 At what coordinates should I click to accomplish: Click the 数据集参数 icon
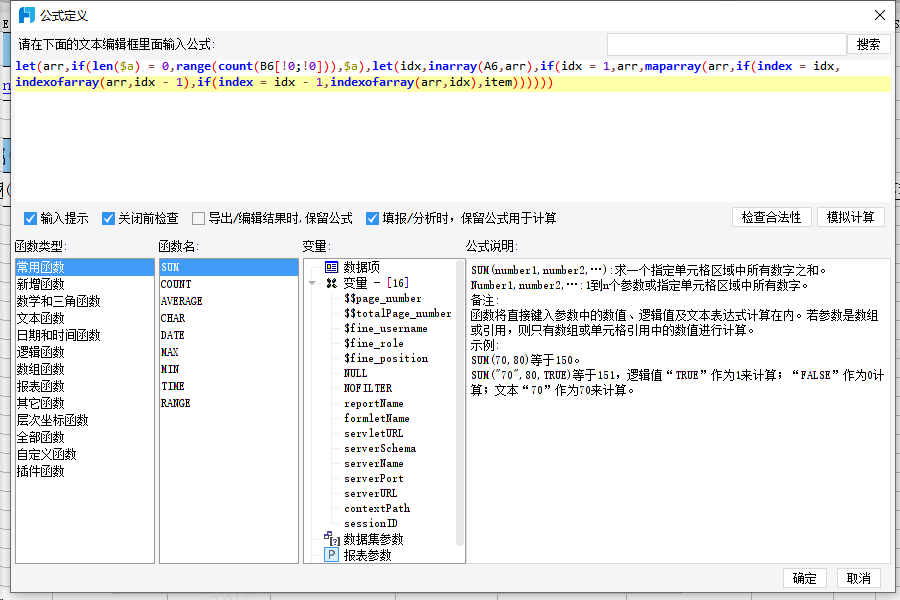click(331, 539)
